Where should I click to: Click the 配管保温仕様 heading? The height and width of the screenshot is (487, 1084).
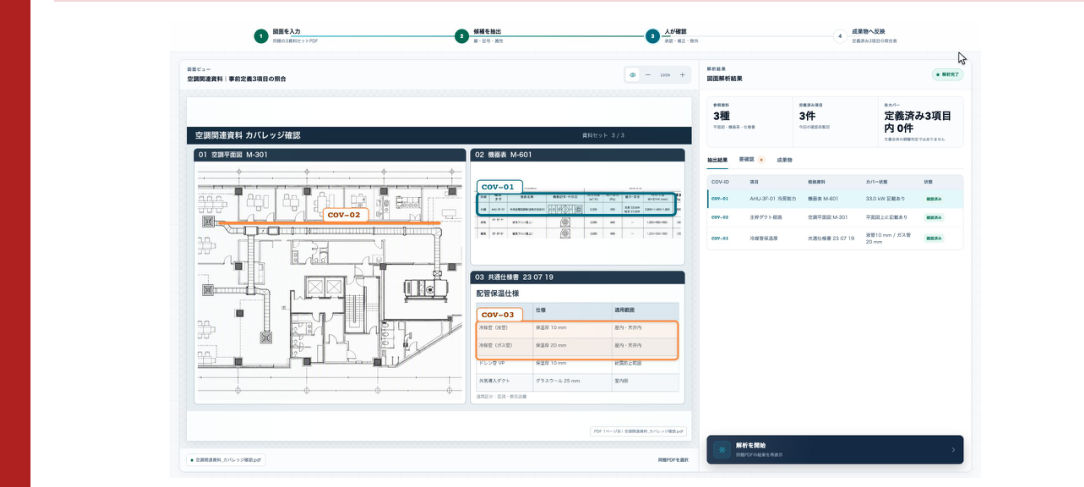498,293
